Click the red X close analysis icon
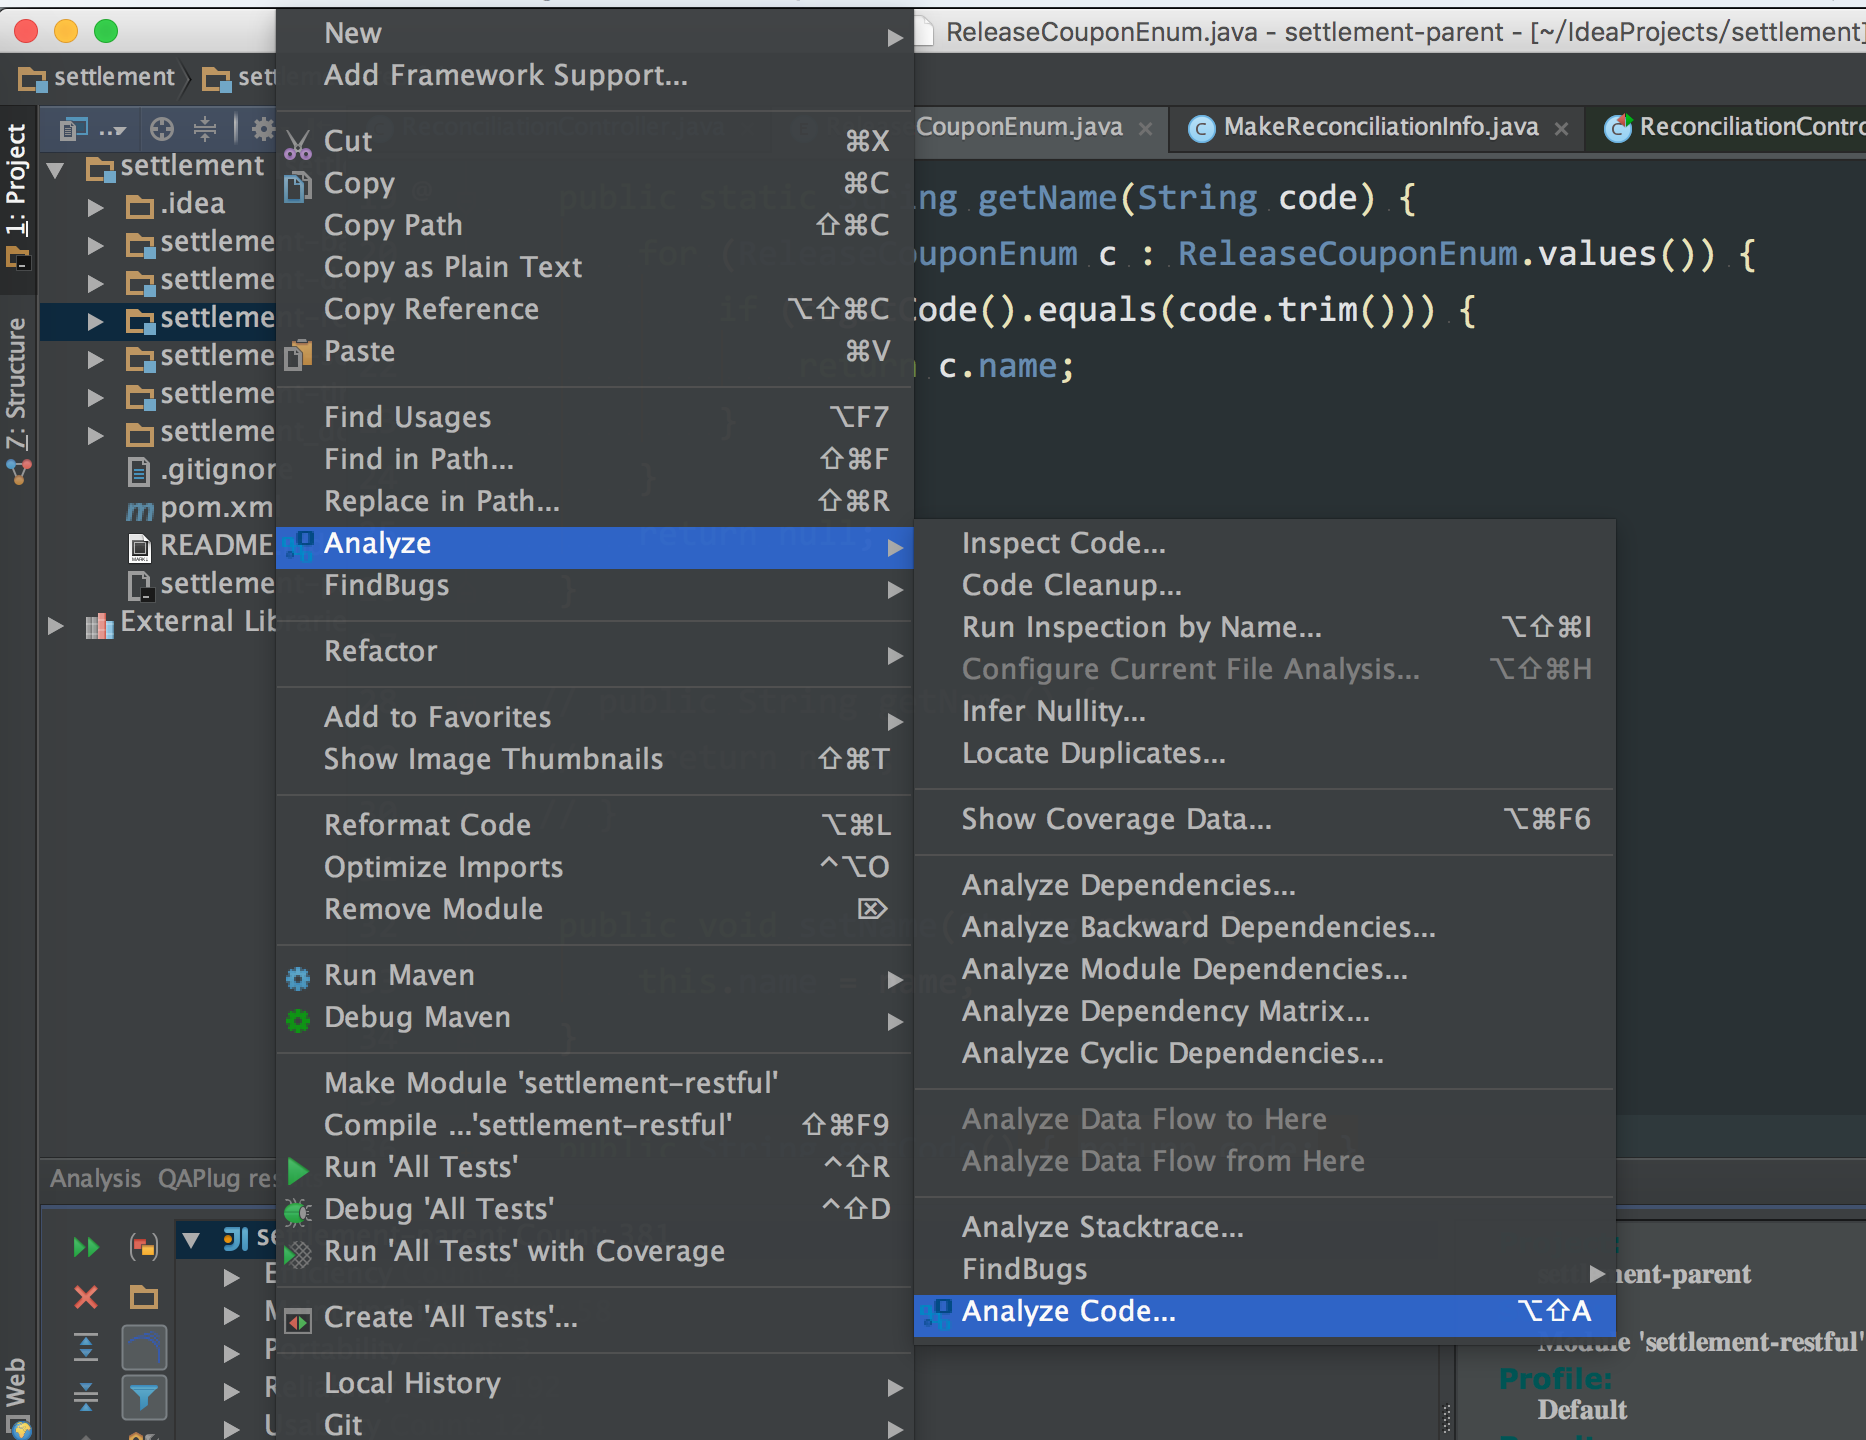The width and height of the screenshot is (1866, 1440). [x=86, y=1297]
